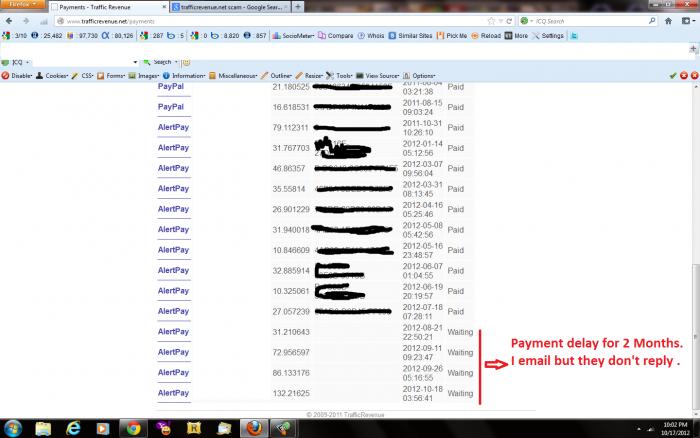Click the page's vertical scrollbar thumb
The height and width of the screenshot is (438, 700).
(x=696, y=335)
